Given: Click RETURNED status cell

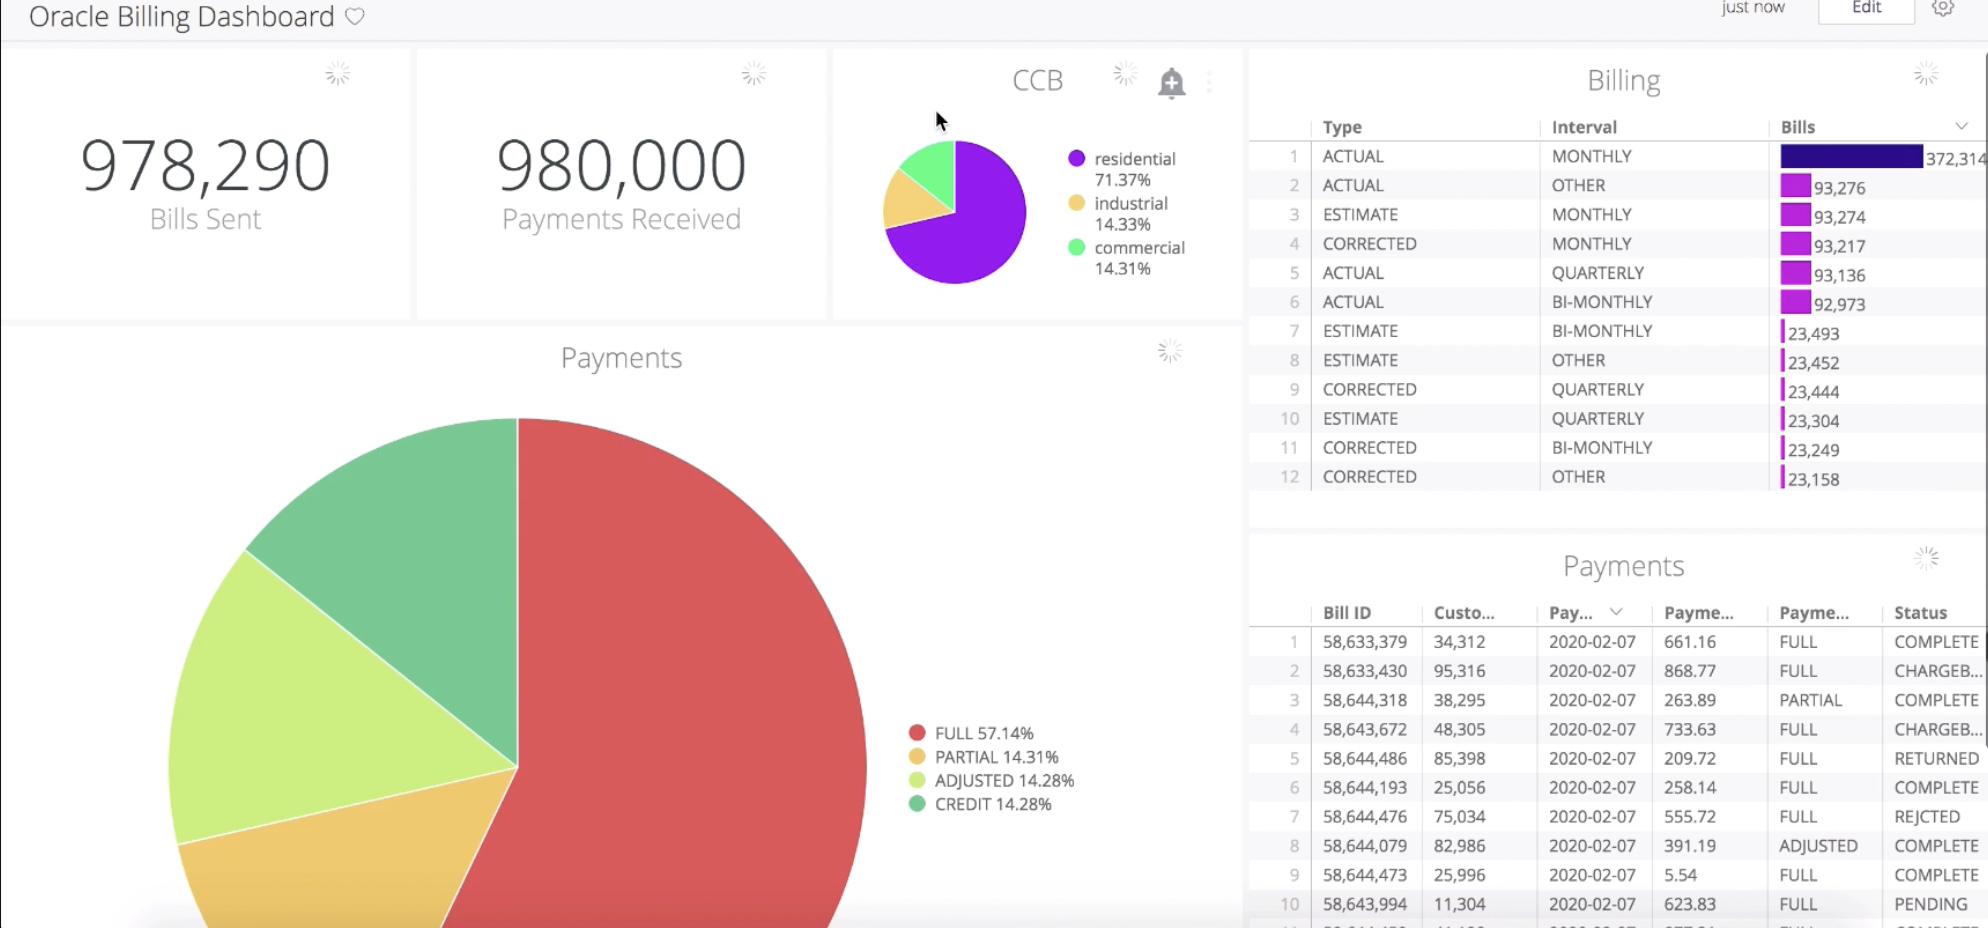Looking at the screenshot, I should pyautogui.click(x=1936, y=759).
